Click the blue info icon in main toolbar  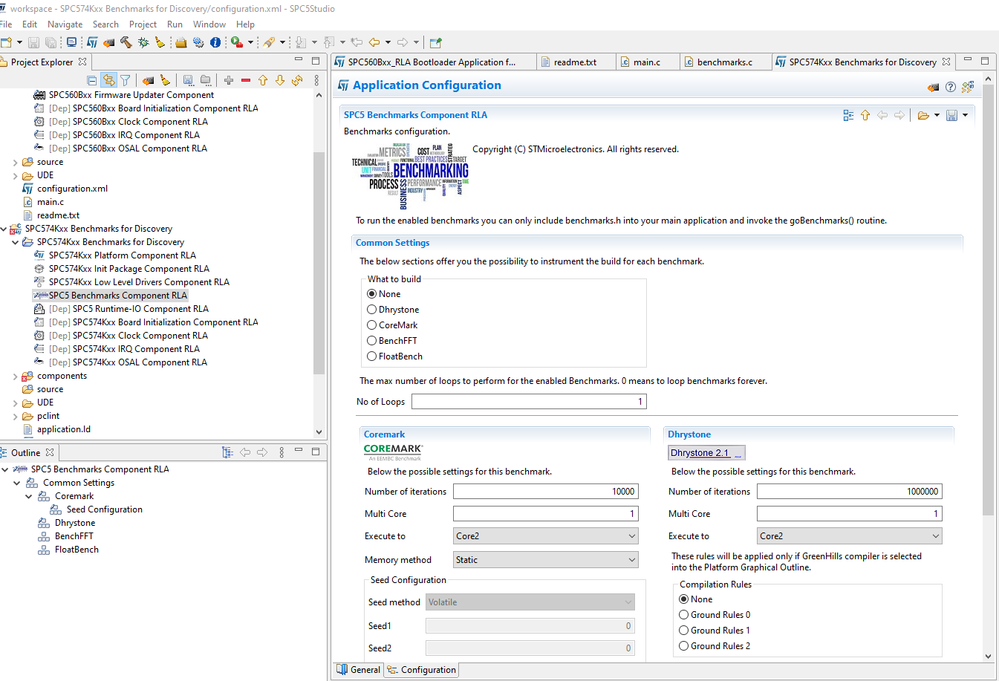215,43
